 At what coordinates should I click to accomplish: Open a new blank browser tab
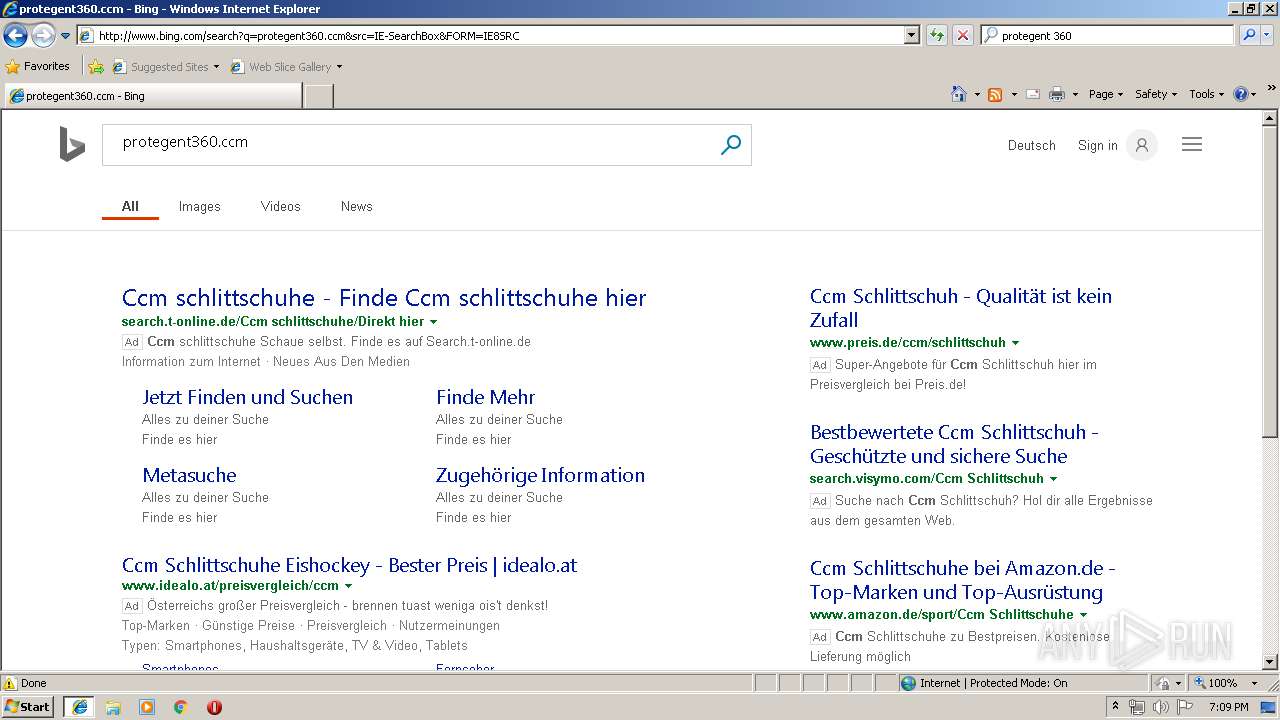tap(318, 96)
